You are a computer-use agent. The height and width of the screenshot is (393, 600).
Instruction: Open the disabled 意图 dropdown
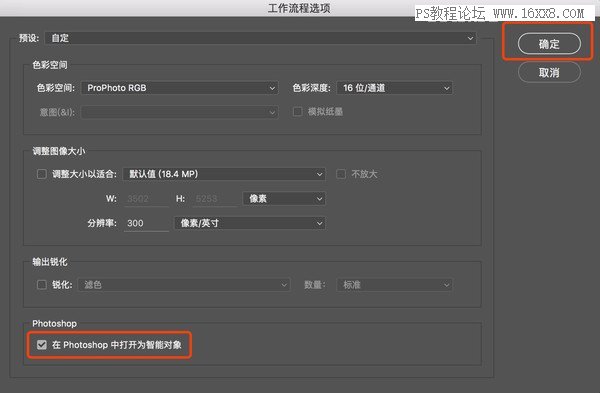tap(180, 112)
